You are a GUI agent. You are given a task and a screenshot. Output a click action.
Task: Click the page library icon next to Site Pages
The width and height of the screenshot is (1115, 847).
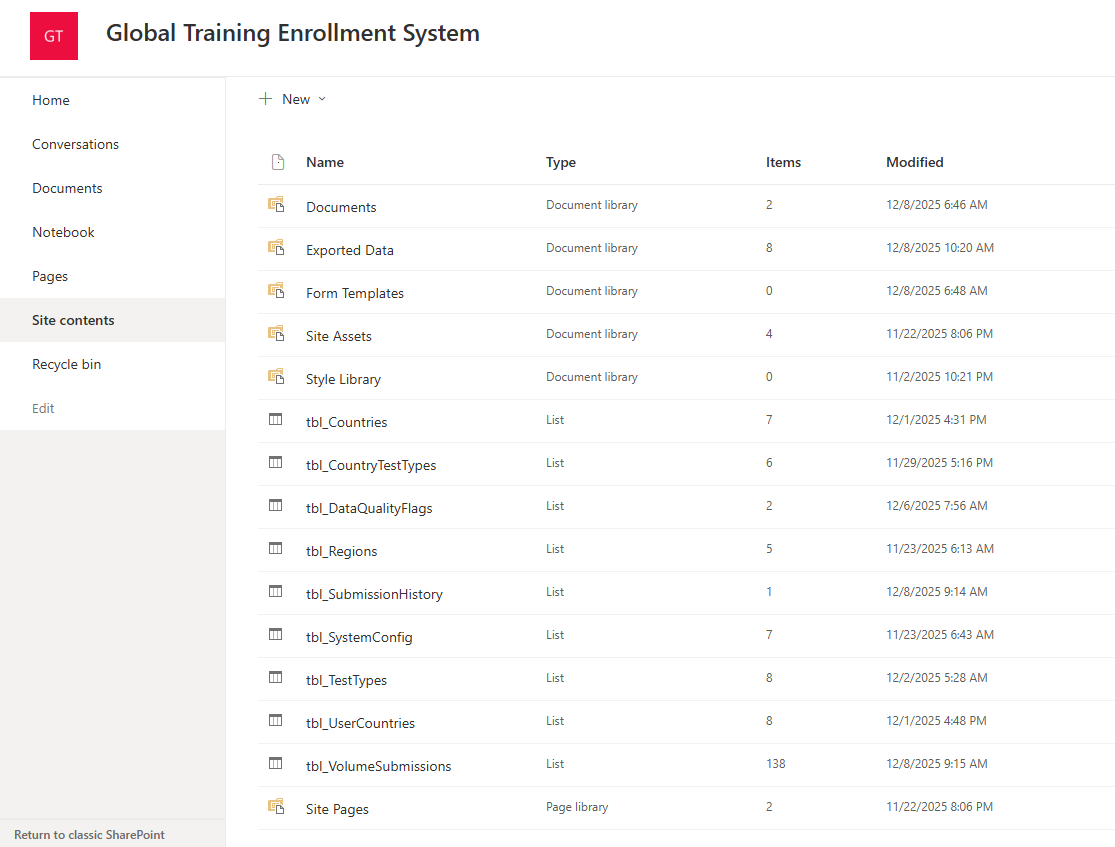276,807
